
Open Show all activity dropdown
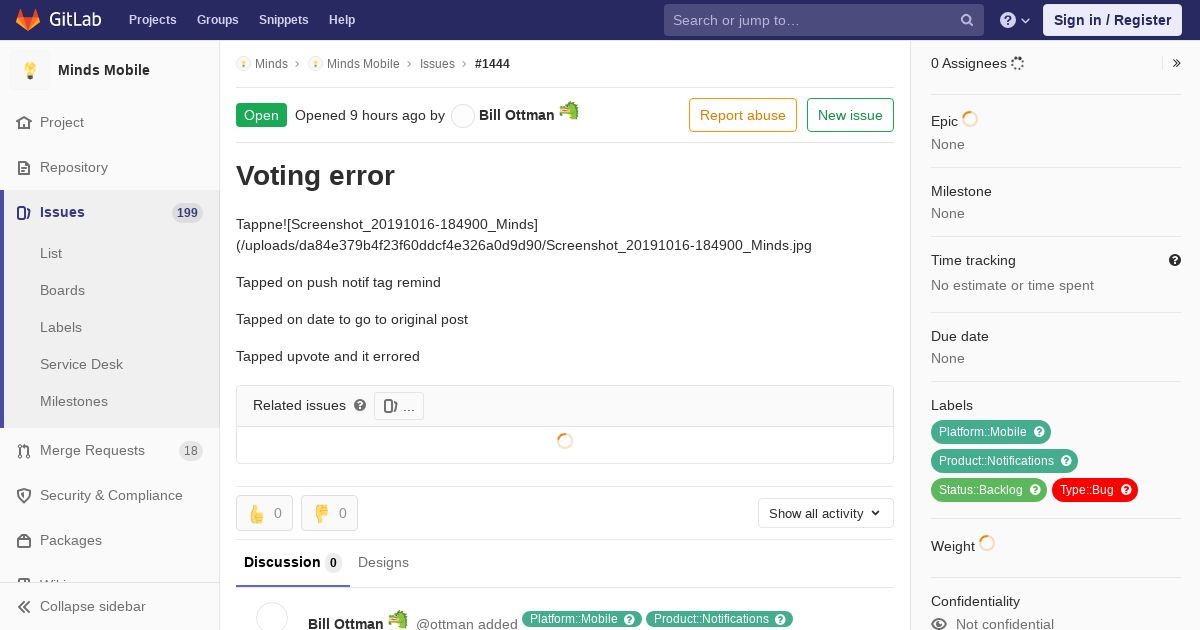(826, 513)
